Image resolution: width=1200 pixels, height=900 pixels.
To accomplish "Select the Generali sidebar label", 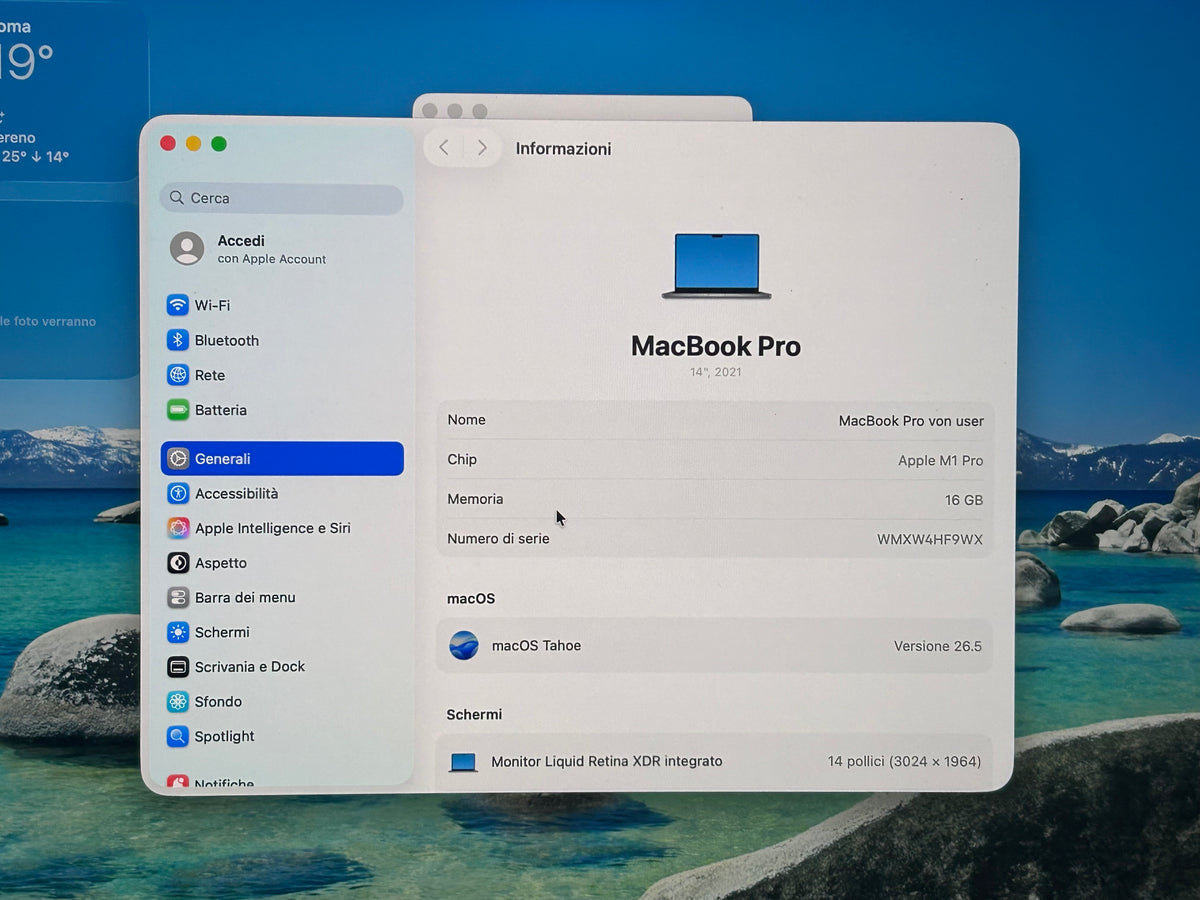I will point(223,459).
